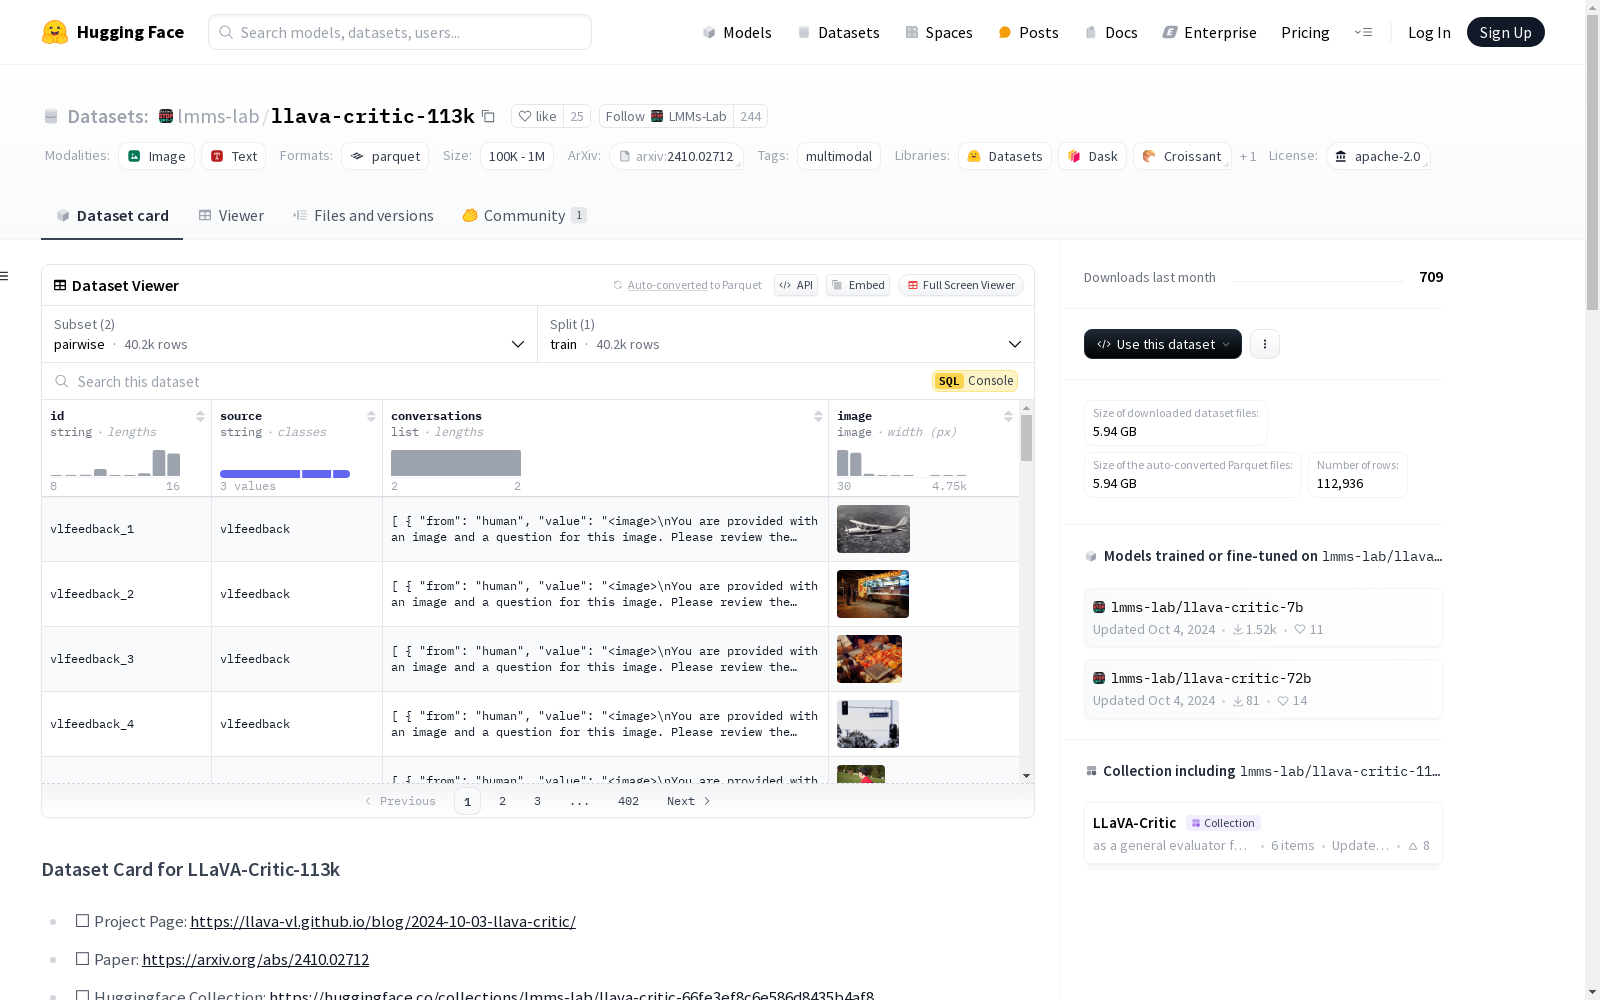This screenshot has height=1000, width=1600.
Task: Open the Project Page llava-vl.github.io link
Action: (383, 921)
